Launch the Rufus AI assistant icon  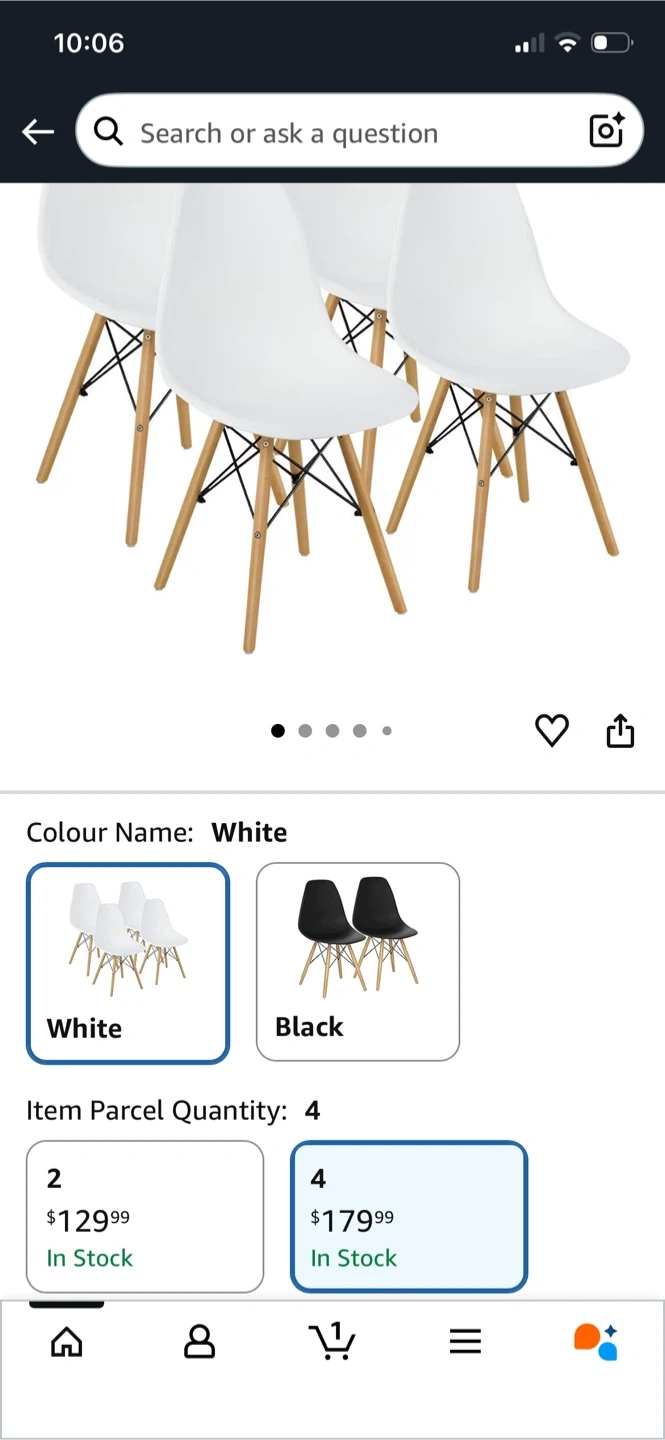click(596, 1341)
